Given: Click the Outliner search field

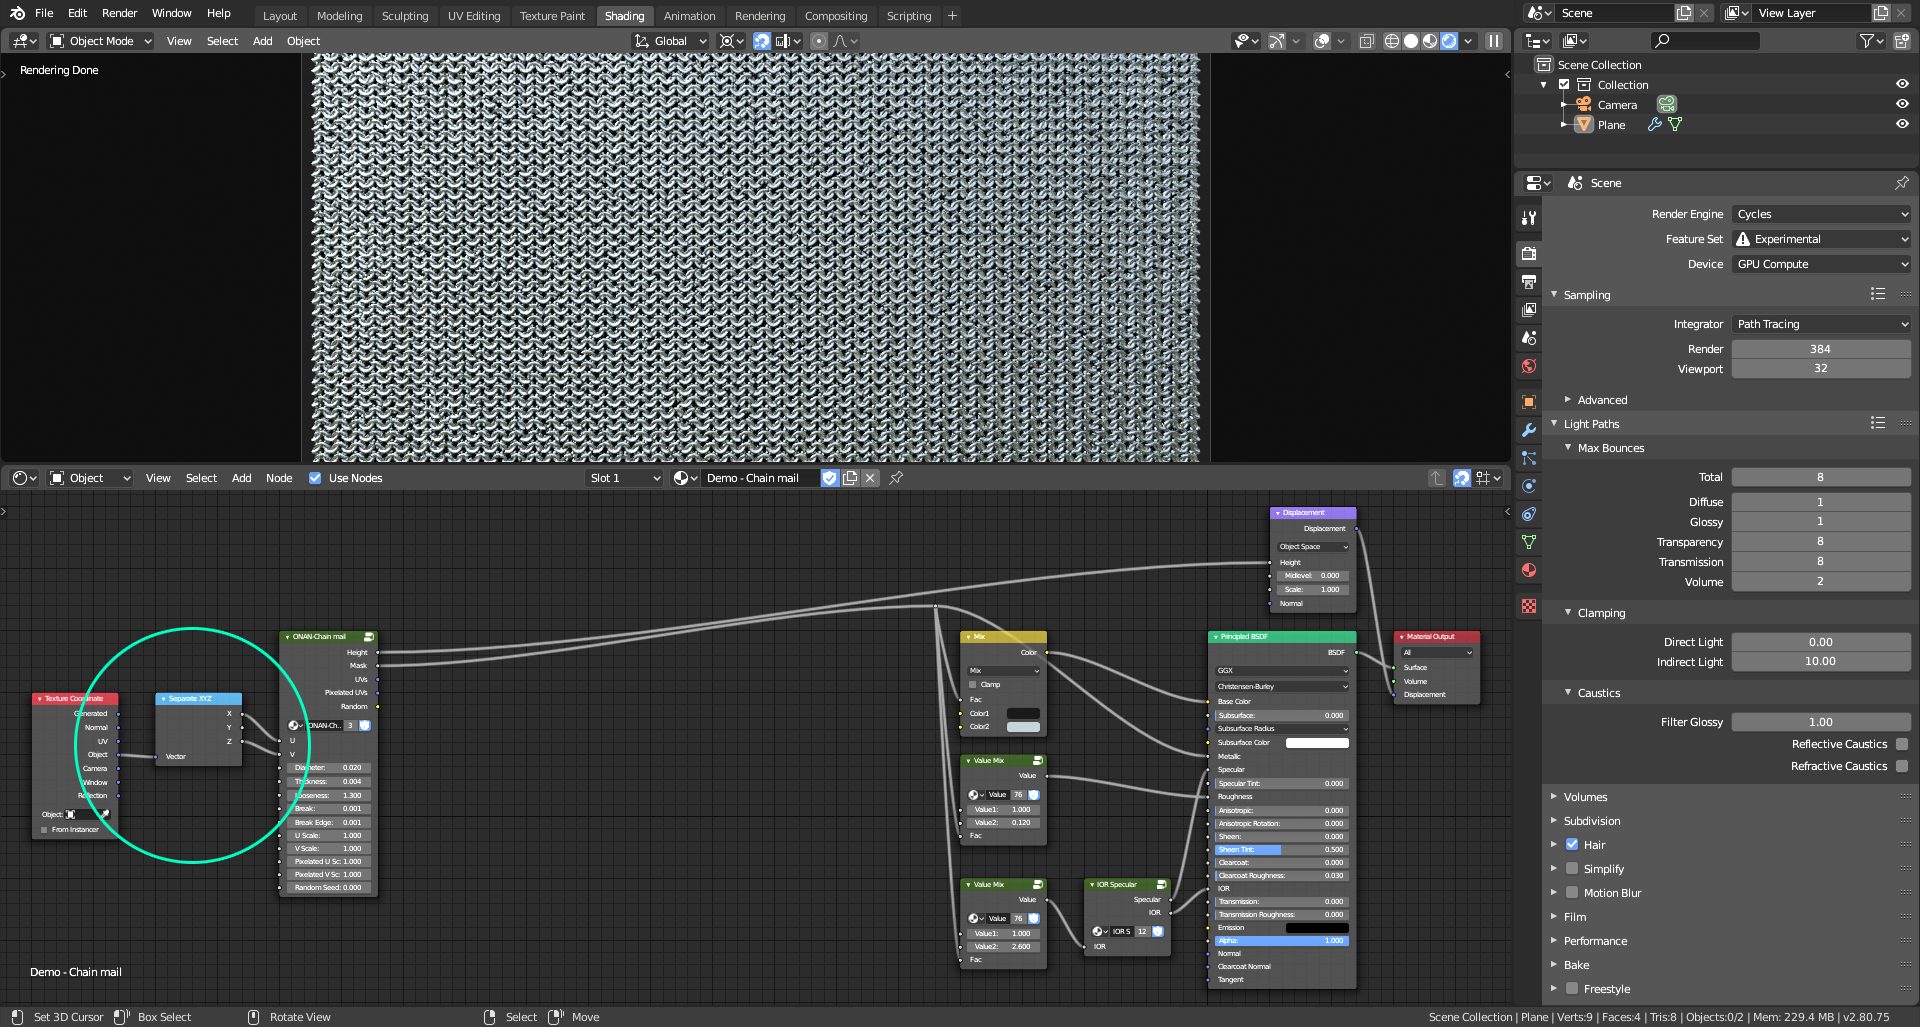Looking at the screenshot, I should click(x=1705, y=41).
